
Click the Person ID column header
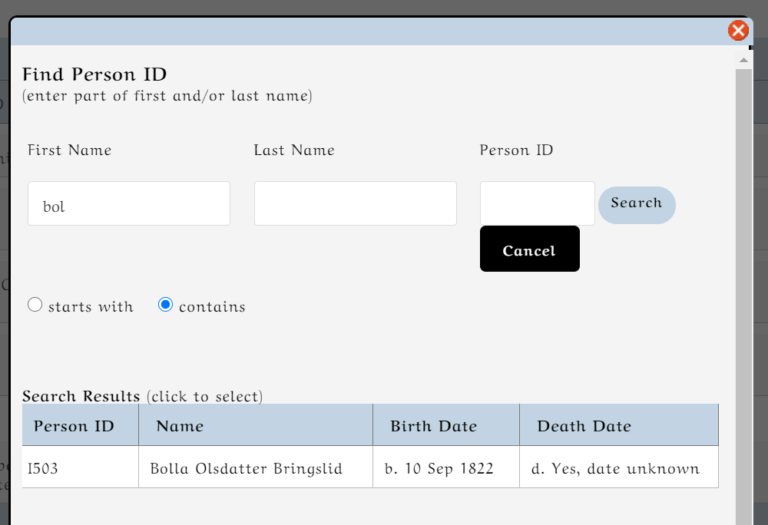tap(74, 426)
